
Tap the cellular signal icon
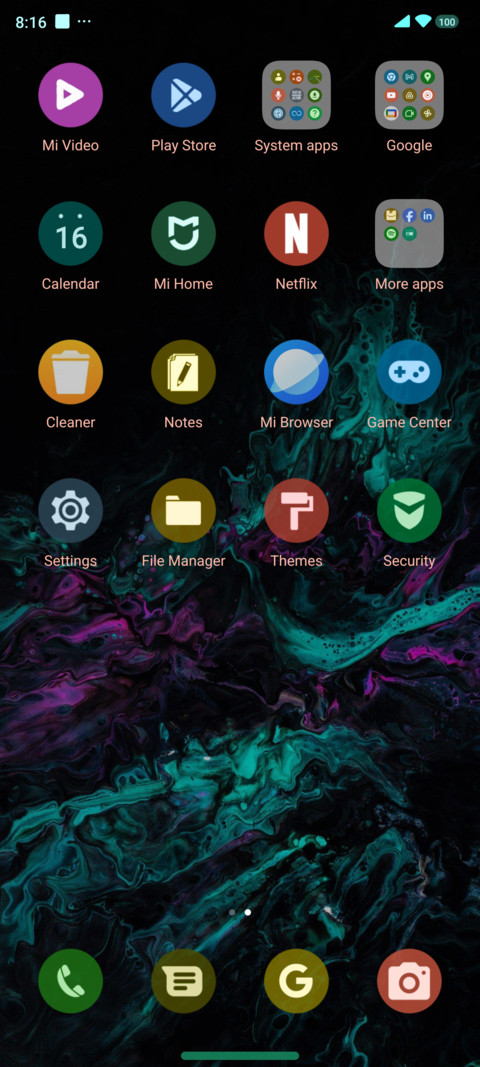pos(402,22)
